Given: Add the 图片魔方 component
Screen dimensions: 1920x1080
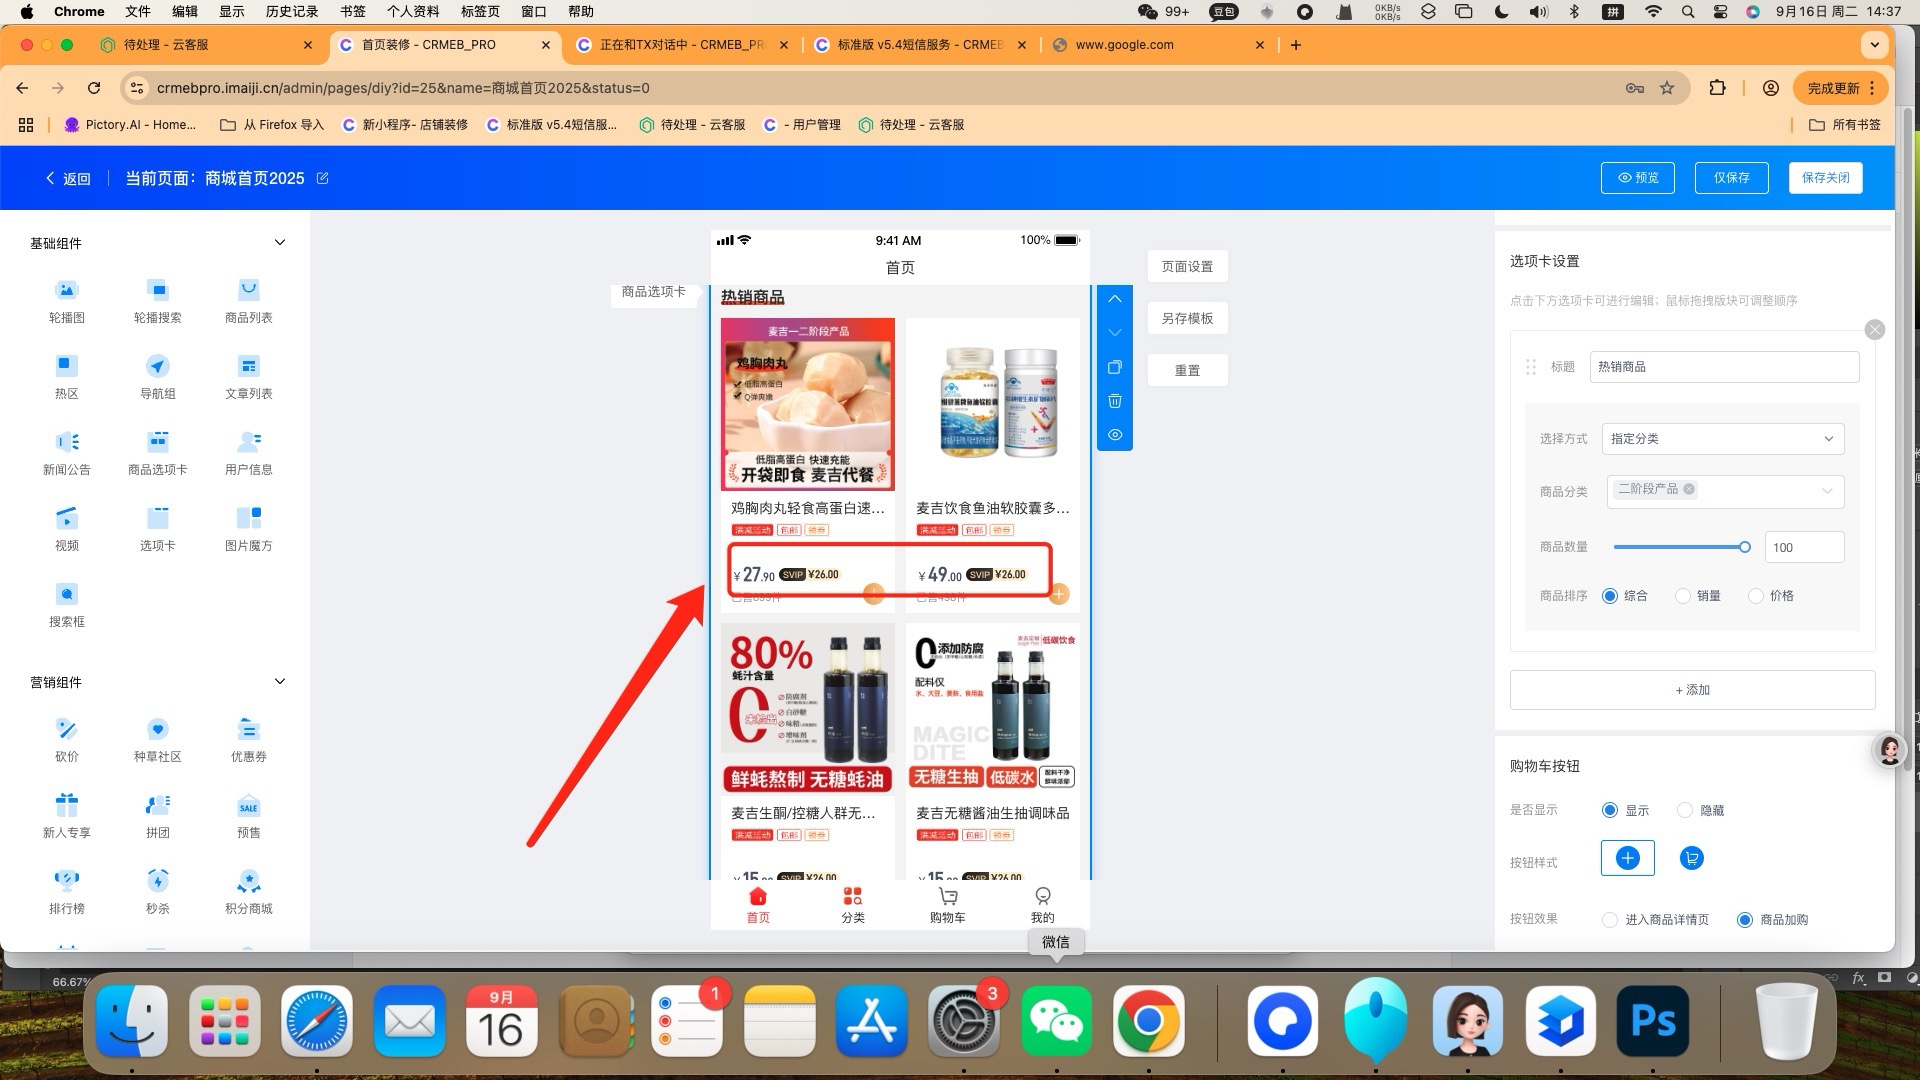Looking at the screenshot, I should [248, 529].
